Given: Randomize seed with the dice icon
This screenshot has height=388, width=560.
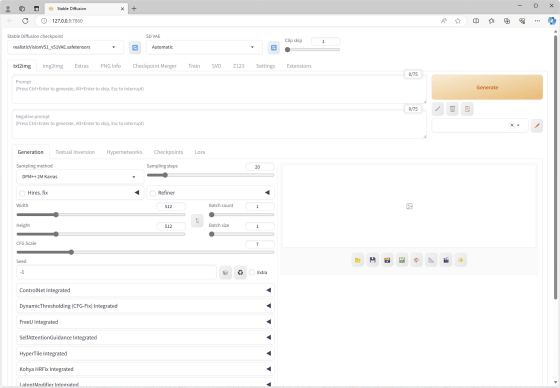Looking at the screenshot, I should point(225,273).
